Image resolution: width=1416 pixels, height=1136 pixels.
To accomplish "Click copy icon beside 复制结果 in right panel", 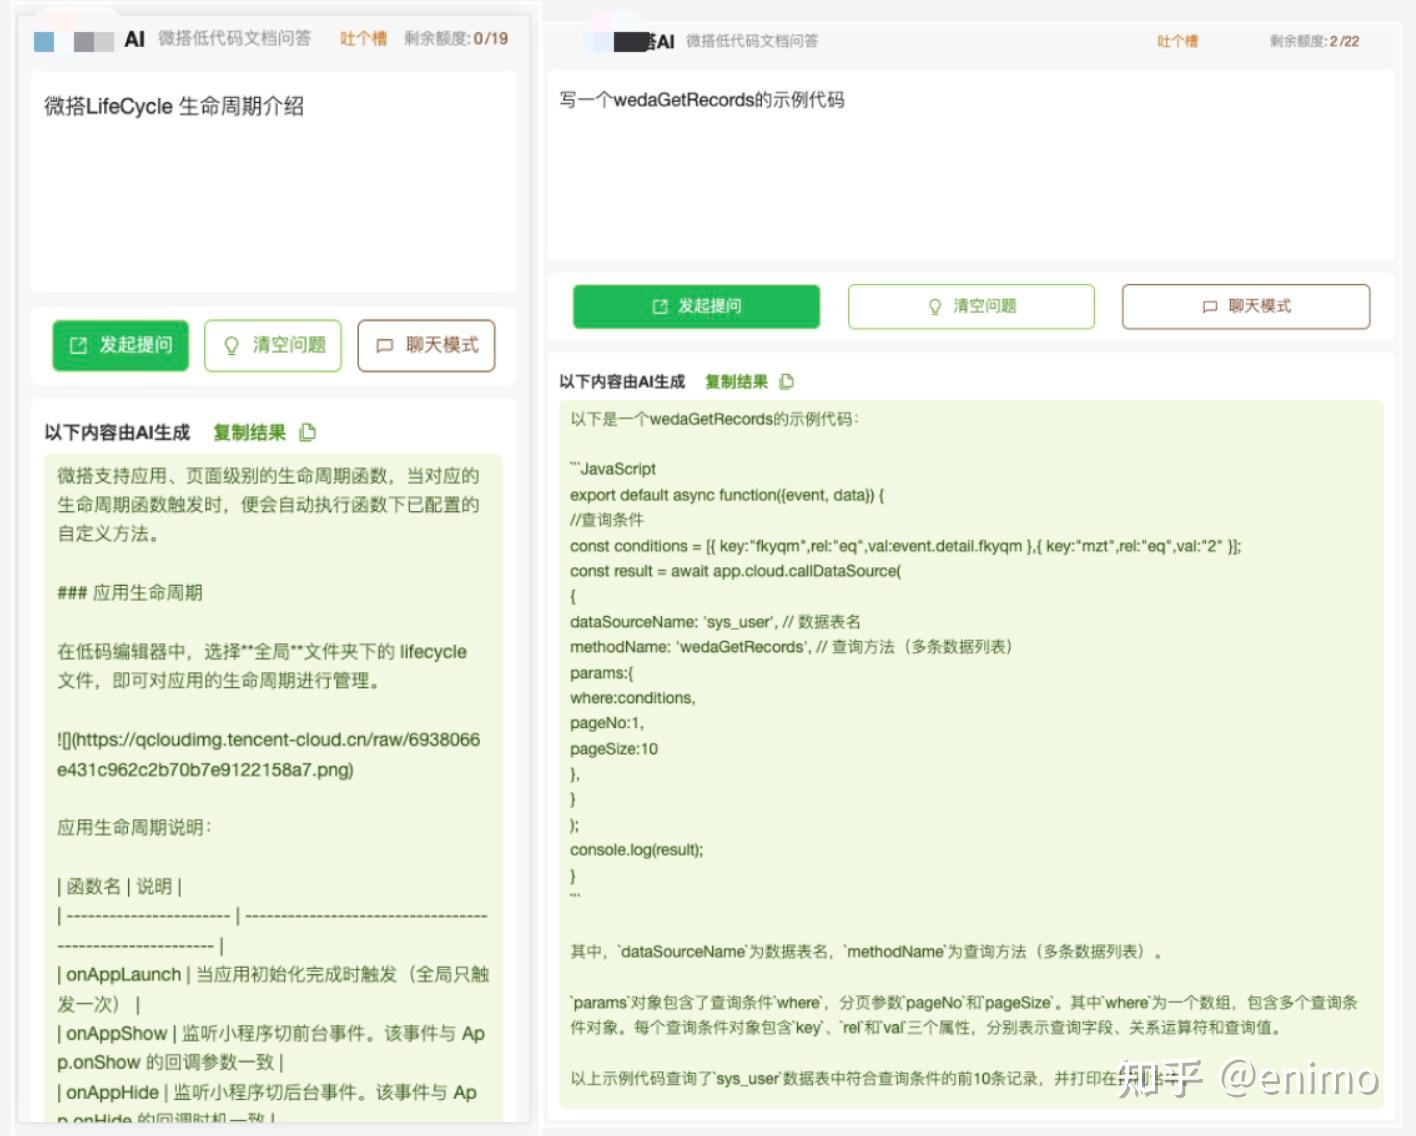I will point(787,381).
